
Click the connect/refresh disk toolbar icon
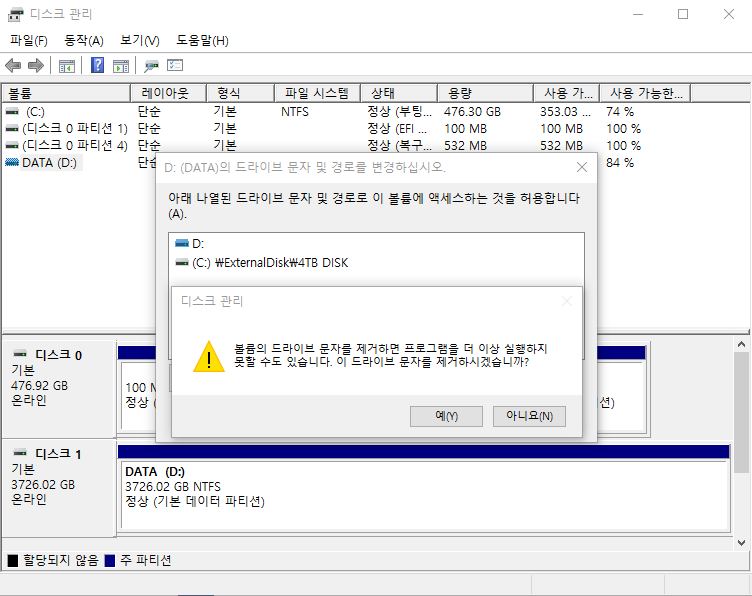coord(152,66)
